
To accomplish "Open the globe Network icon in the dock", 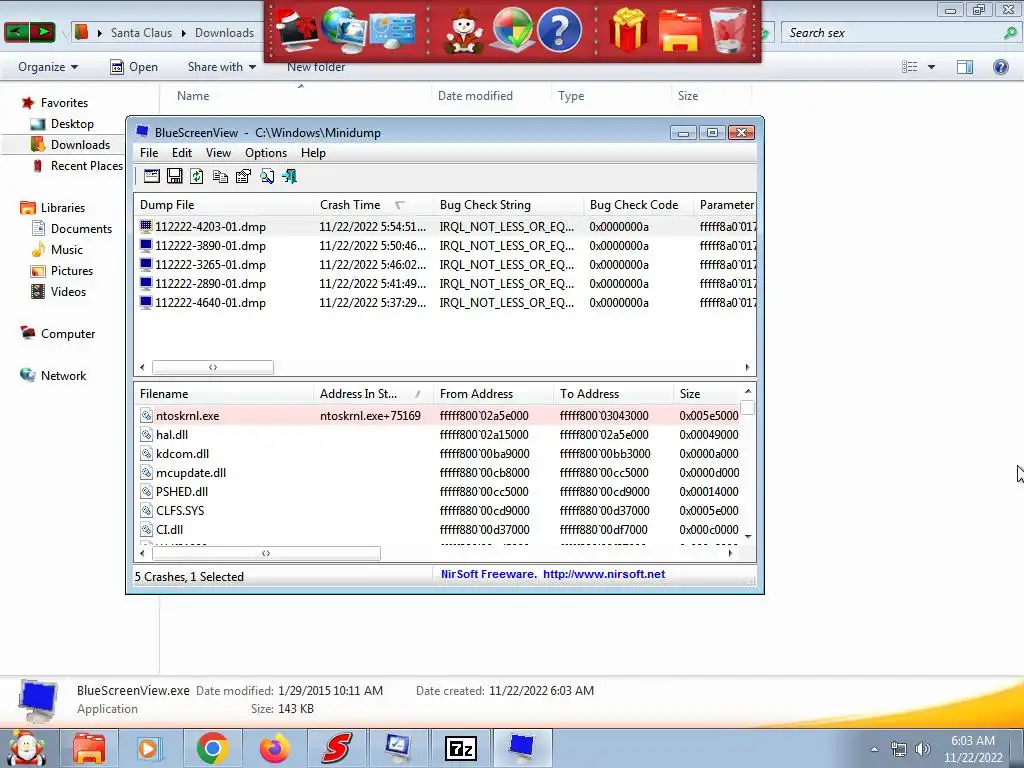I will [344, 29].
